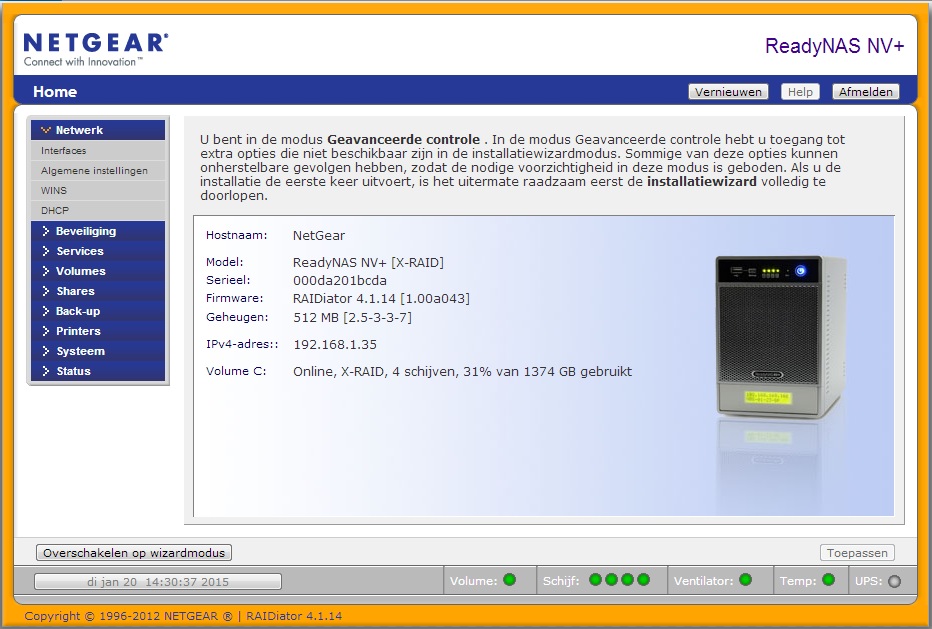Click the first Schijf status LED
Screen dimensions: 932x629
[x=595, y=580]
